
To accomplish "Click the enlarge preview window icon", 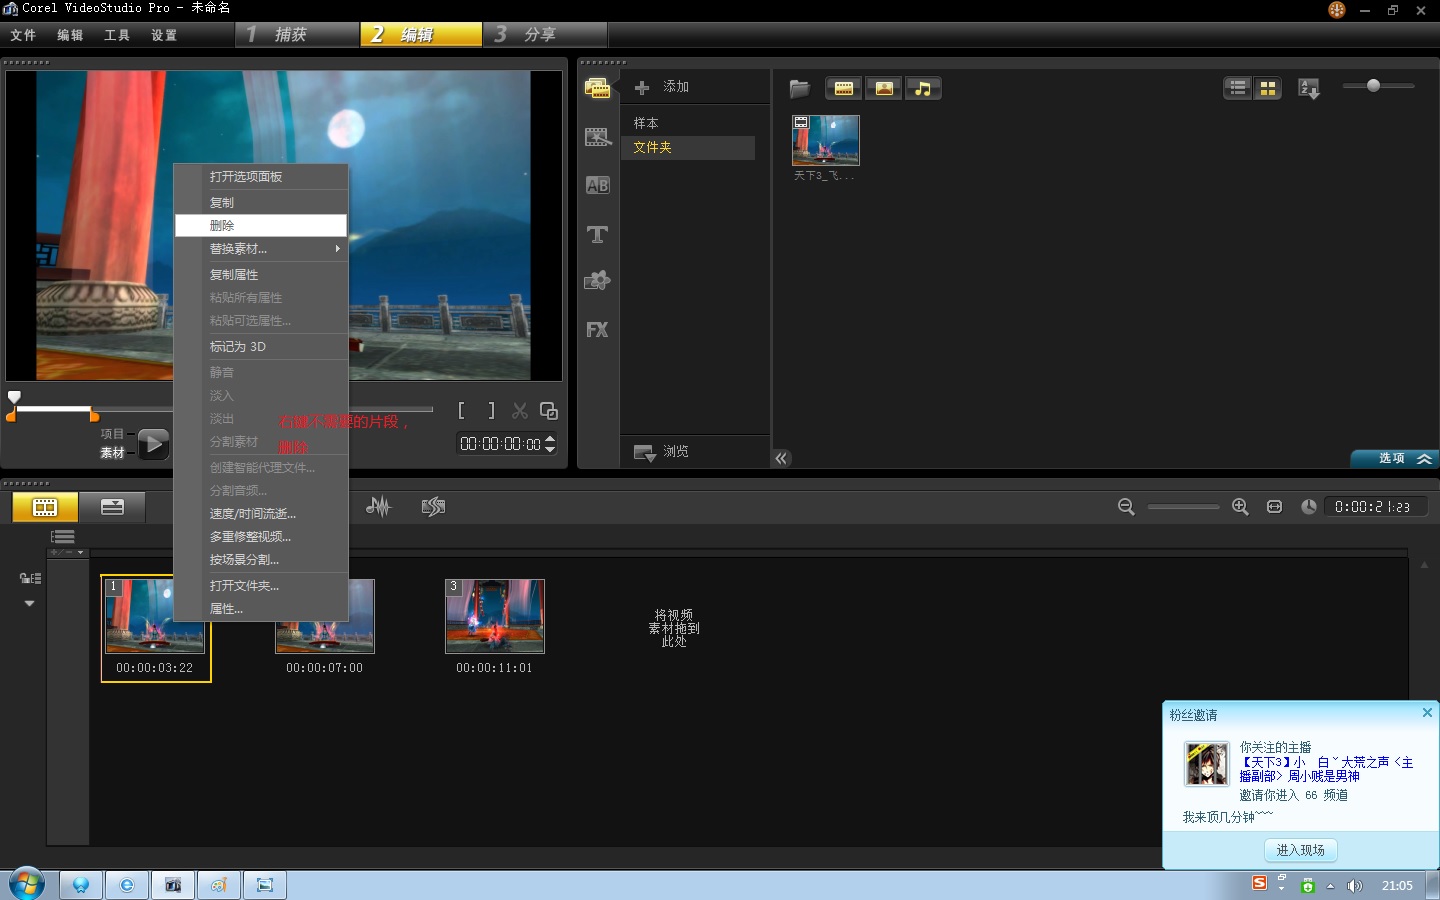I will click(549, 410).
